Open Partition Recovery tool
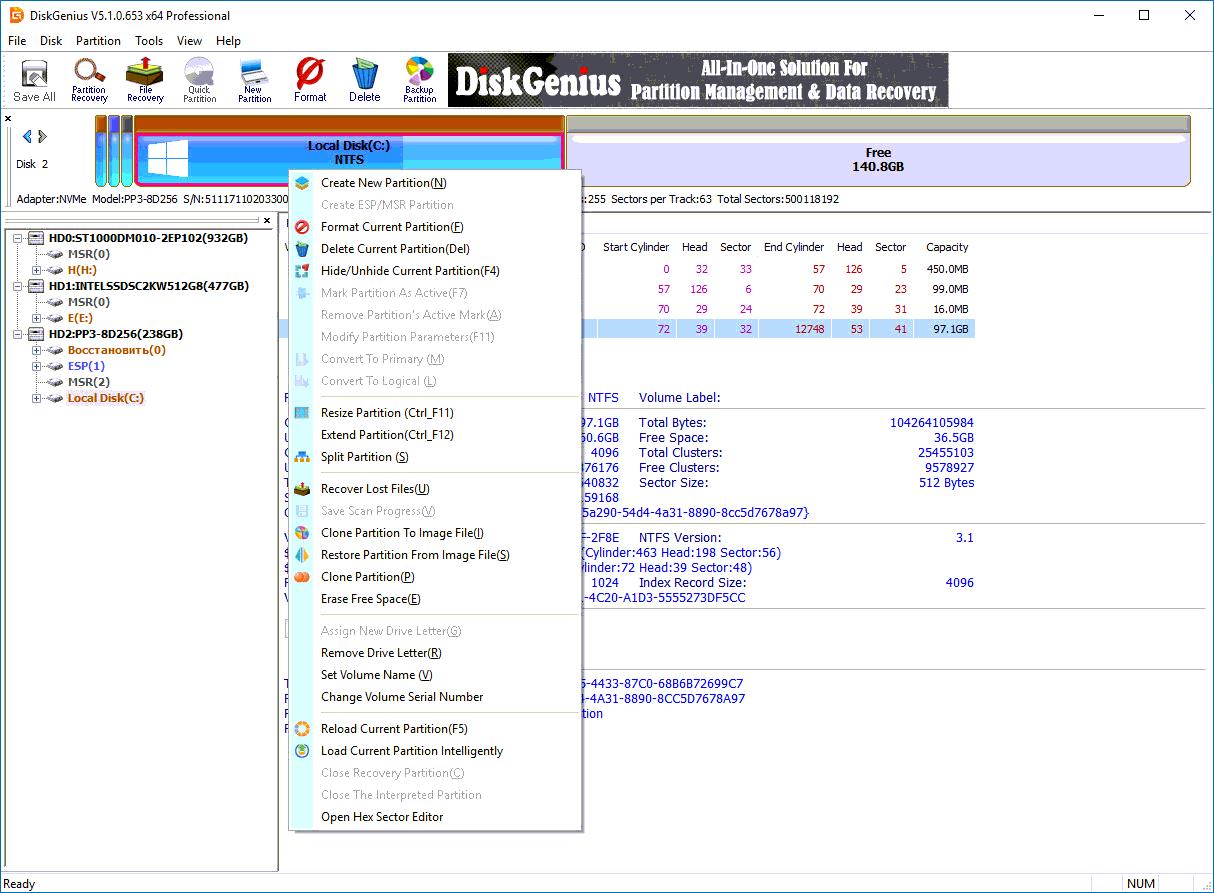 (x=89, y=80)
